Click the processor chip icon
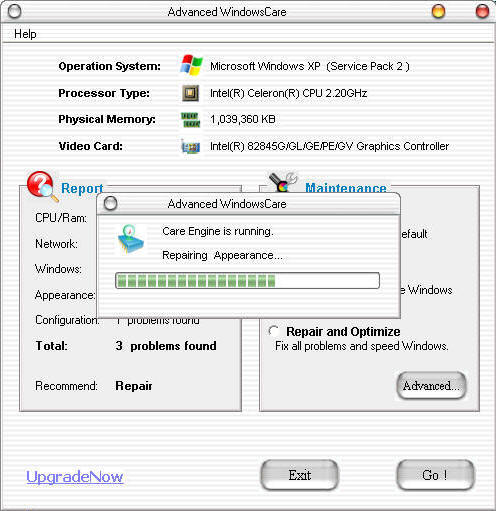 [x=191, y=93]
